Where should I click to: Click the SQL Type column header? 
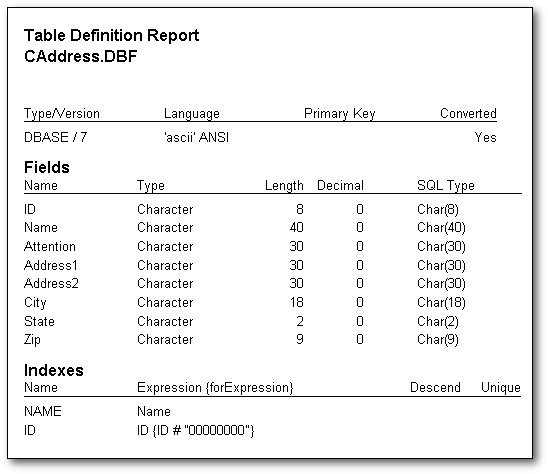[446, 185]
